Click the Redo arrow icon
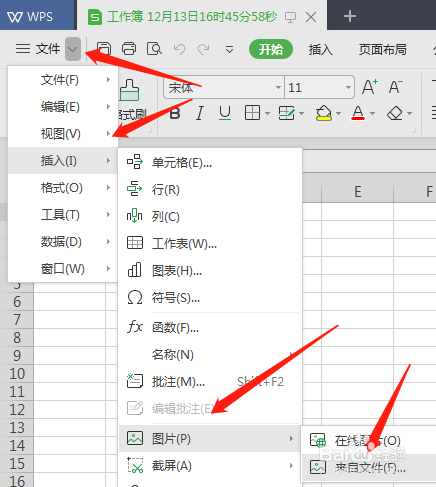Screen dimensions: 436x487 [203, 49]
